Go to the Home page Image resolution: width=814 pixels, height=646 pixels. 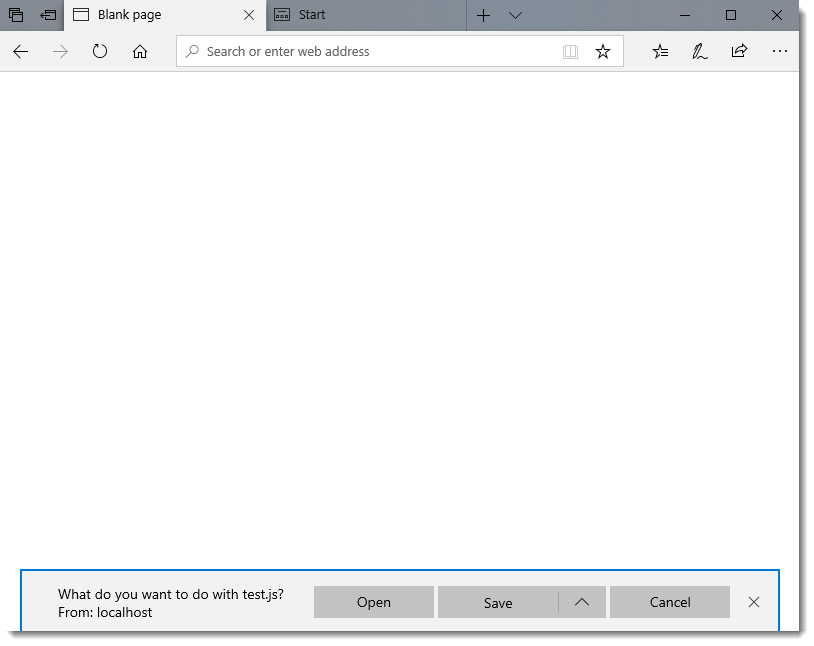(140, 52)
